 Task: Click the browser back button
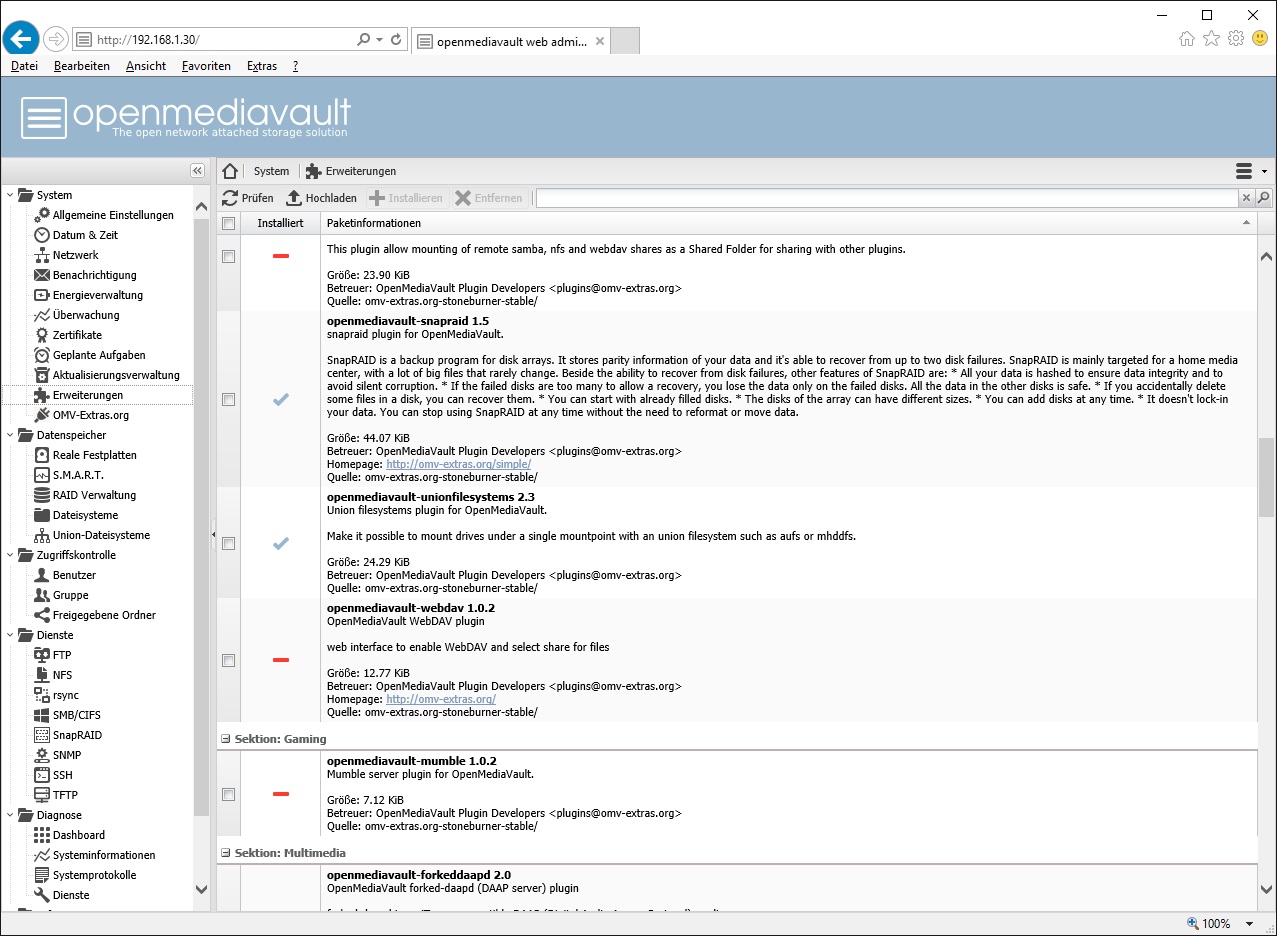click(x=21, y=39)
